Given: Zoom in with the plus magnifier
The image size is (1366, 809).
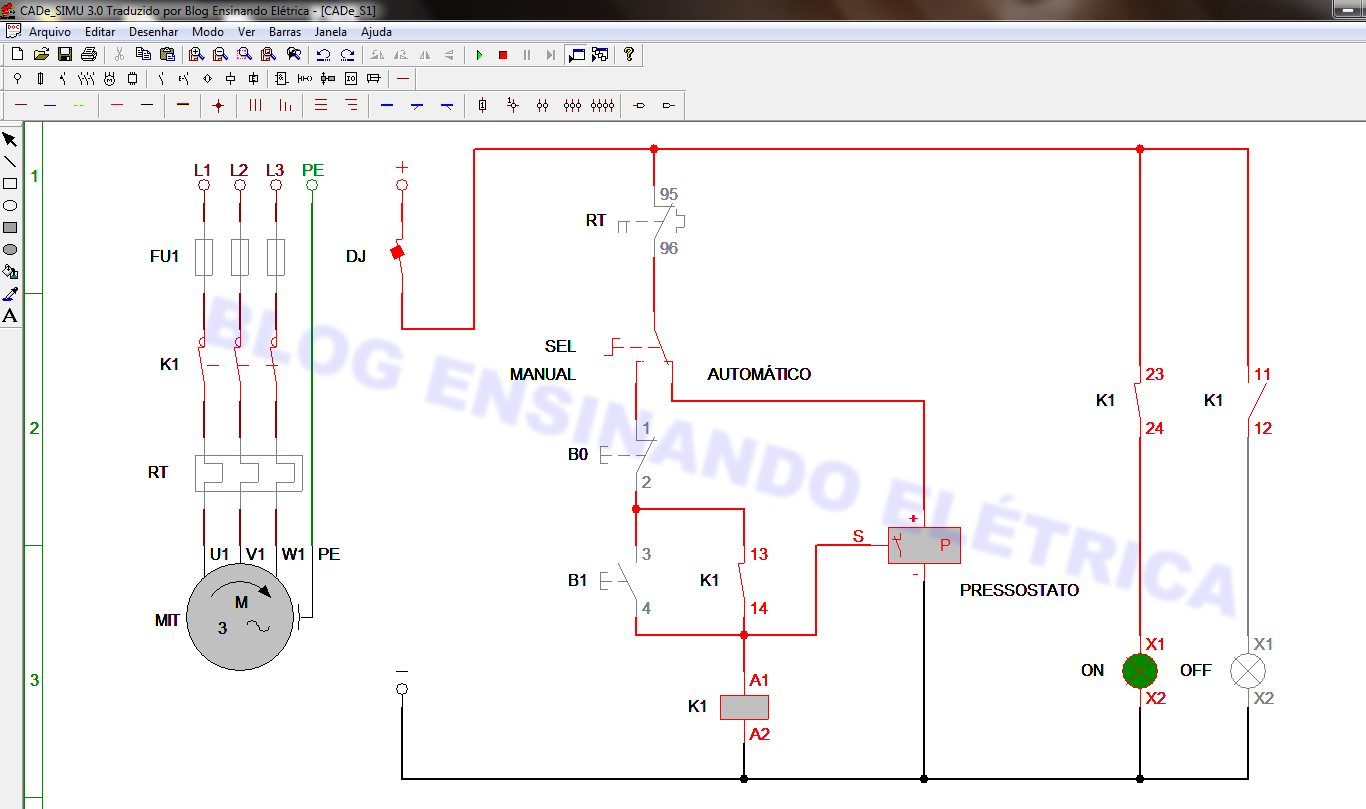Looking at the screenshot, I should [x=197, y=54].
